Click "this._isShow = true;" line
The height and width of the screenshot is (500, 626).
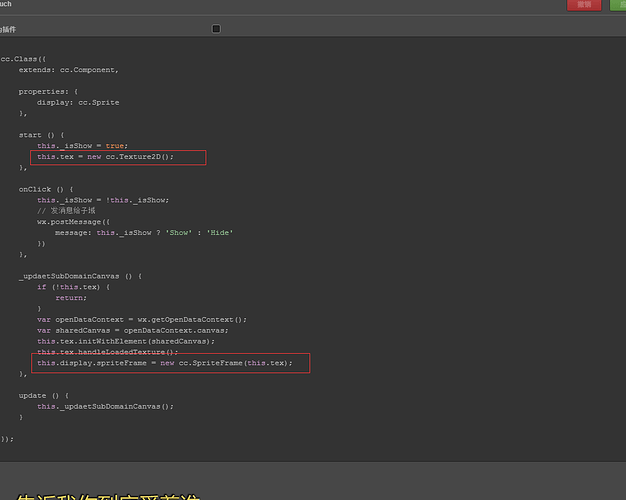[83, 146]
